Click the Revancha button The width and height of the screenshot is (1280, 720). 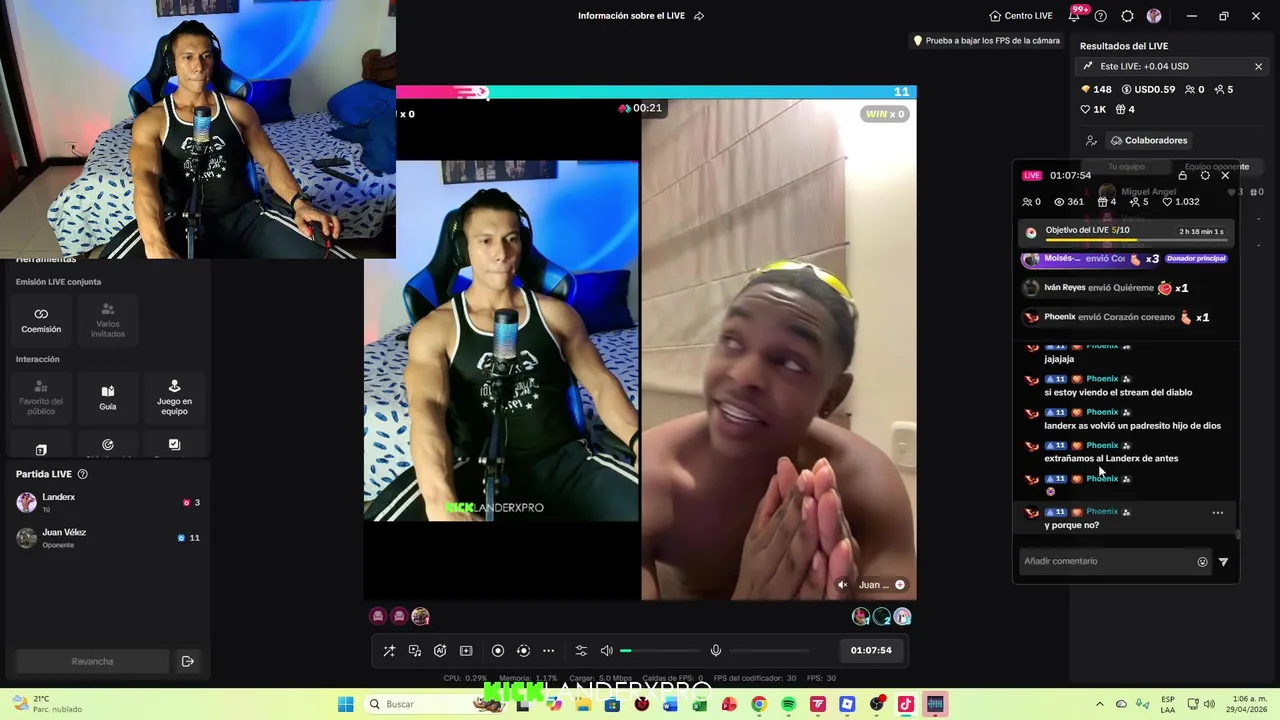pos(92,661)
